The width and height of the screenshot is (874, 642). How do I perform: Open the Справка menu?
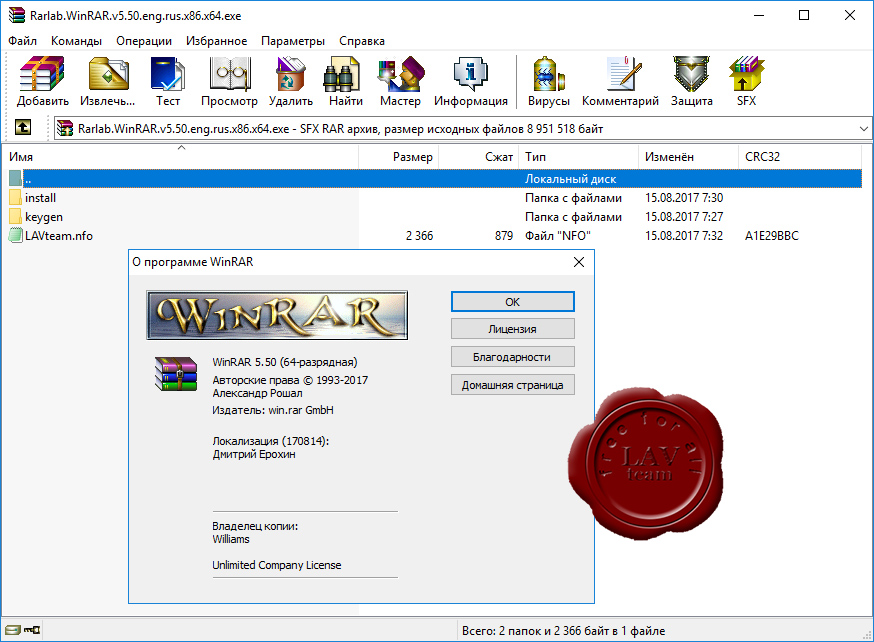[x=362, y=41]
